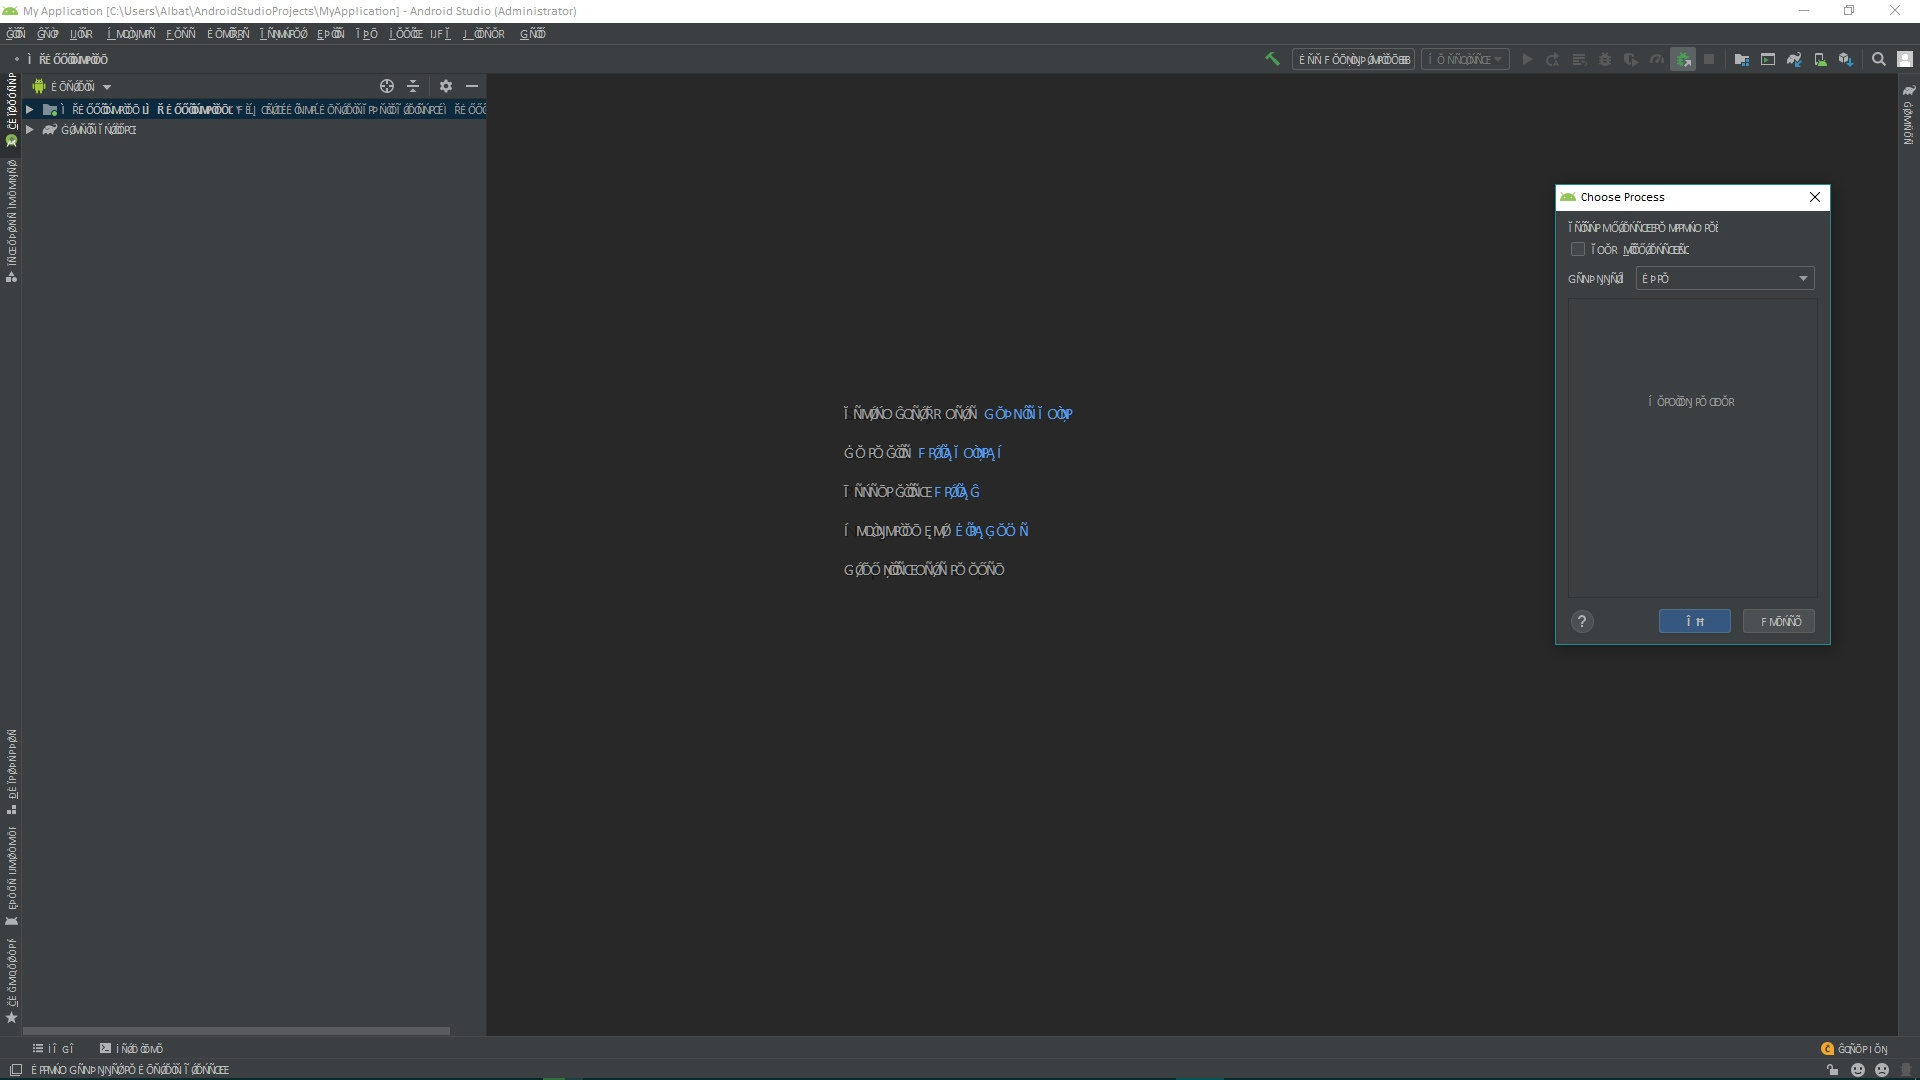The image size is (1920, 1080).
Task: Open the Analyze menu
Action: (x=229, y=34)
